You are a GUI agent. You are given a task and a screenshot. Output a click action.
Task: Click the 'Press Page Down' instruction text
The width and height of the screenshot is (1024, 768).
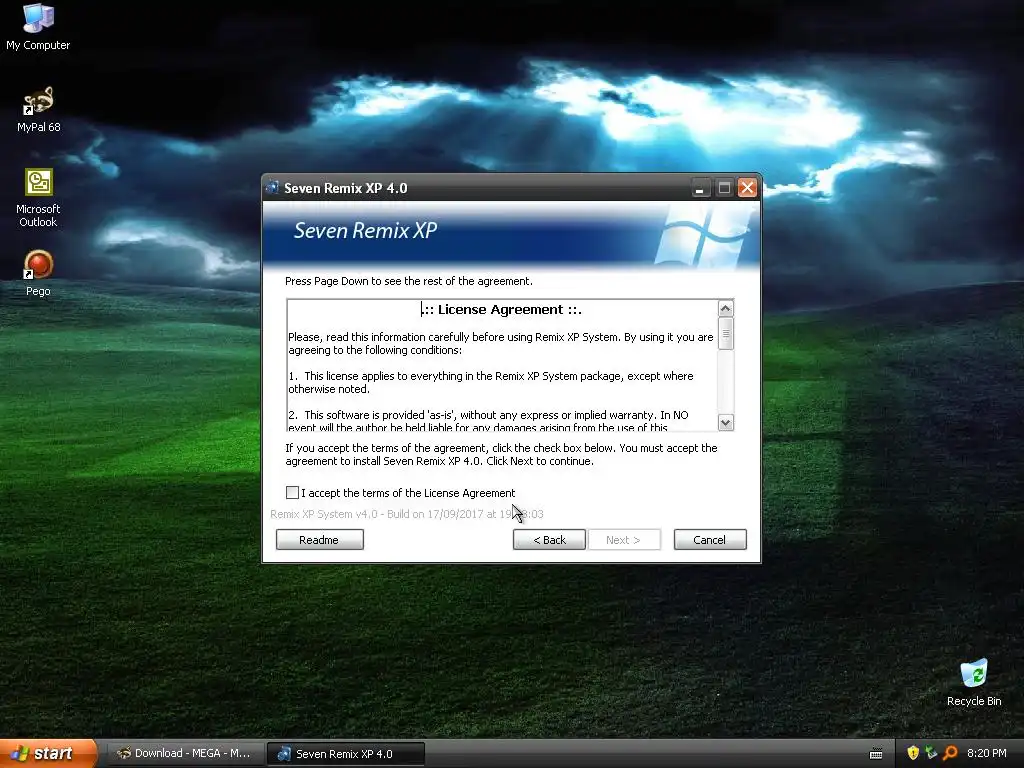coord(409,281)
